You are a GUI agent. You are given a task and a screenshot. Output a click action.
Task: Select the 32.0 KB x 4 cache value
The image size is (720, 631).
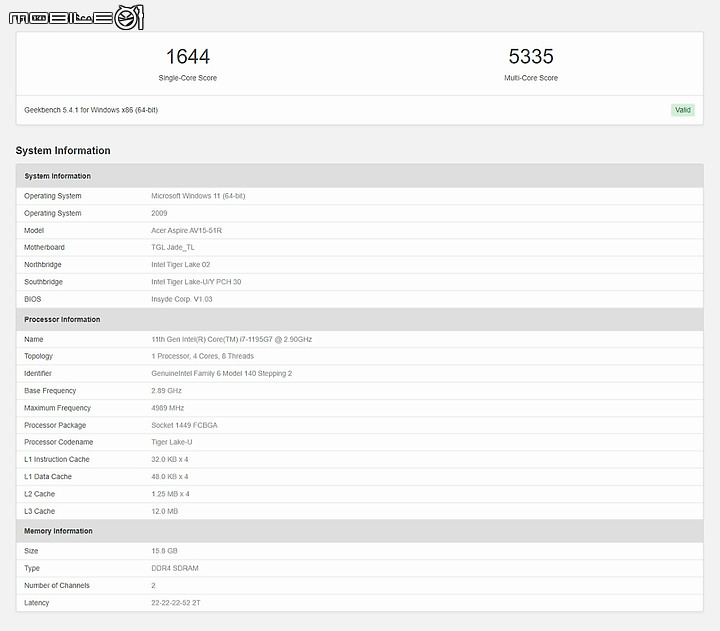pos(169,460)
